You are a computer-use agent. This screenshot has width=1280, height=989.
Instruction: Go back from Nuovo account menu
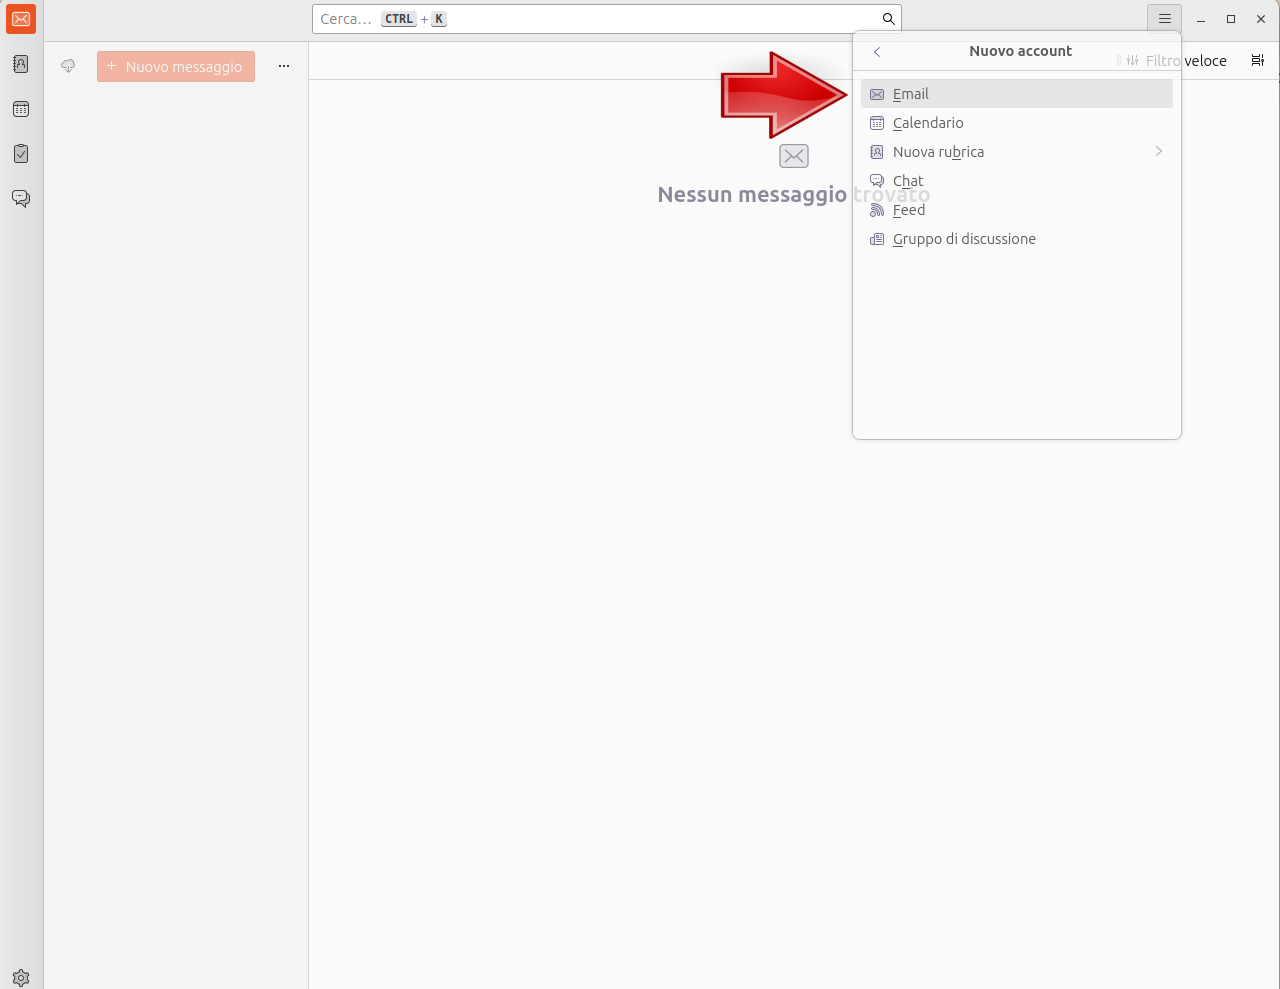point(877,52)
